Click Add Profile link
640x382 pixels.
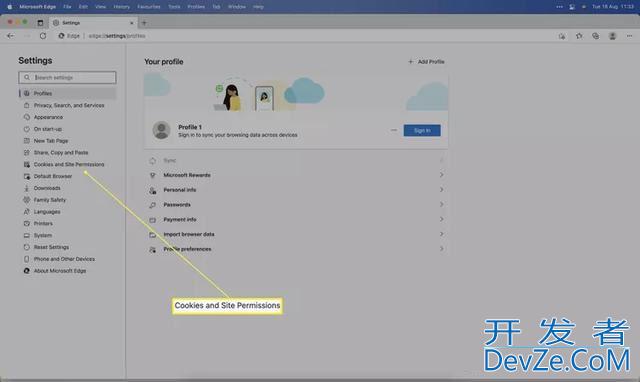[426, 62]
